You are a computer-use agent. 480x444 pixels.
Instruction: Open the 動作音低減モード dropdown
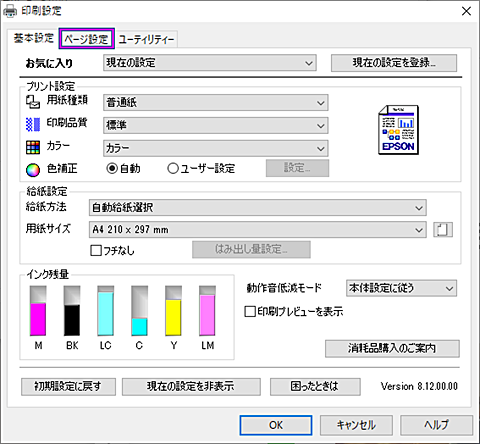click(x=401, y=288)
